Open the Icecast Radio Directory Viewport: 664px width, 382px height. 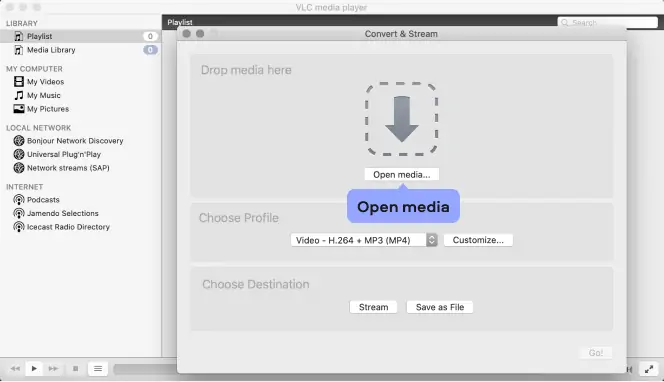tap(68, 227)
